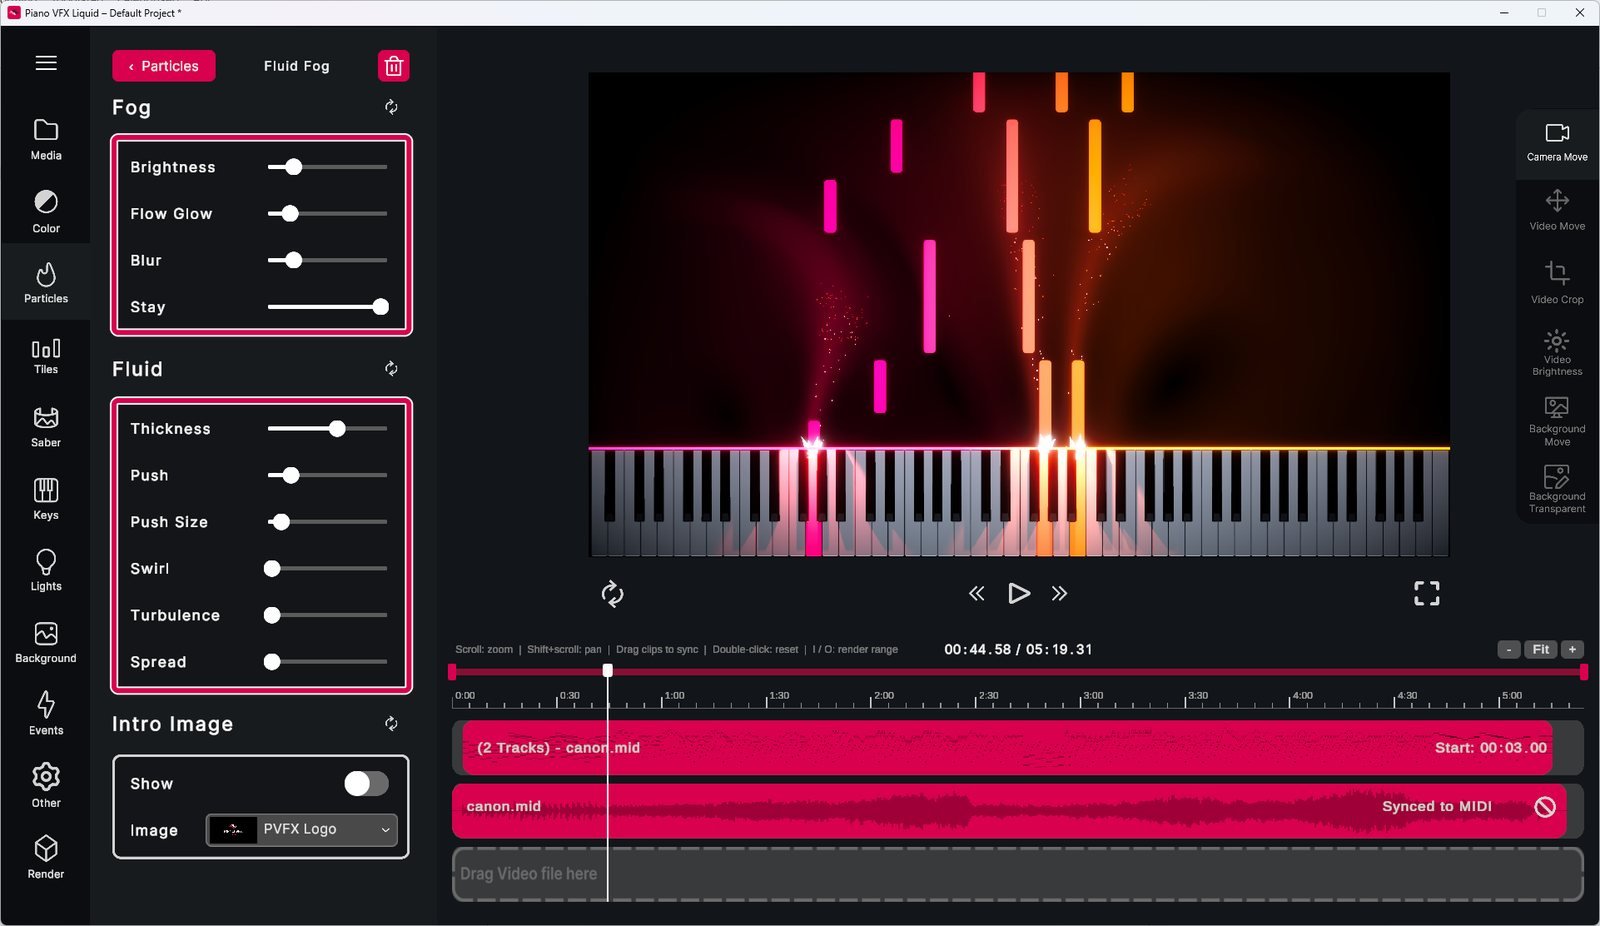Zoom in the timeline with plus button
This screenshot has height=926, width=1600.
[x=1573, y=649]
